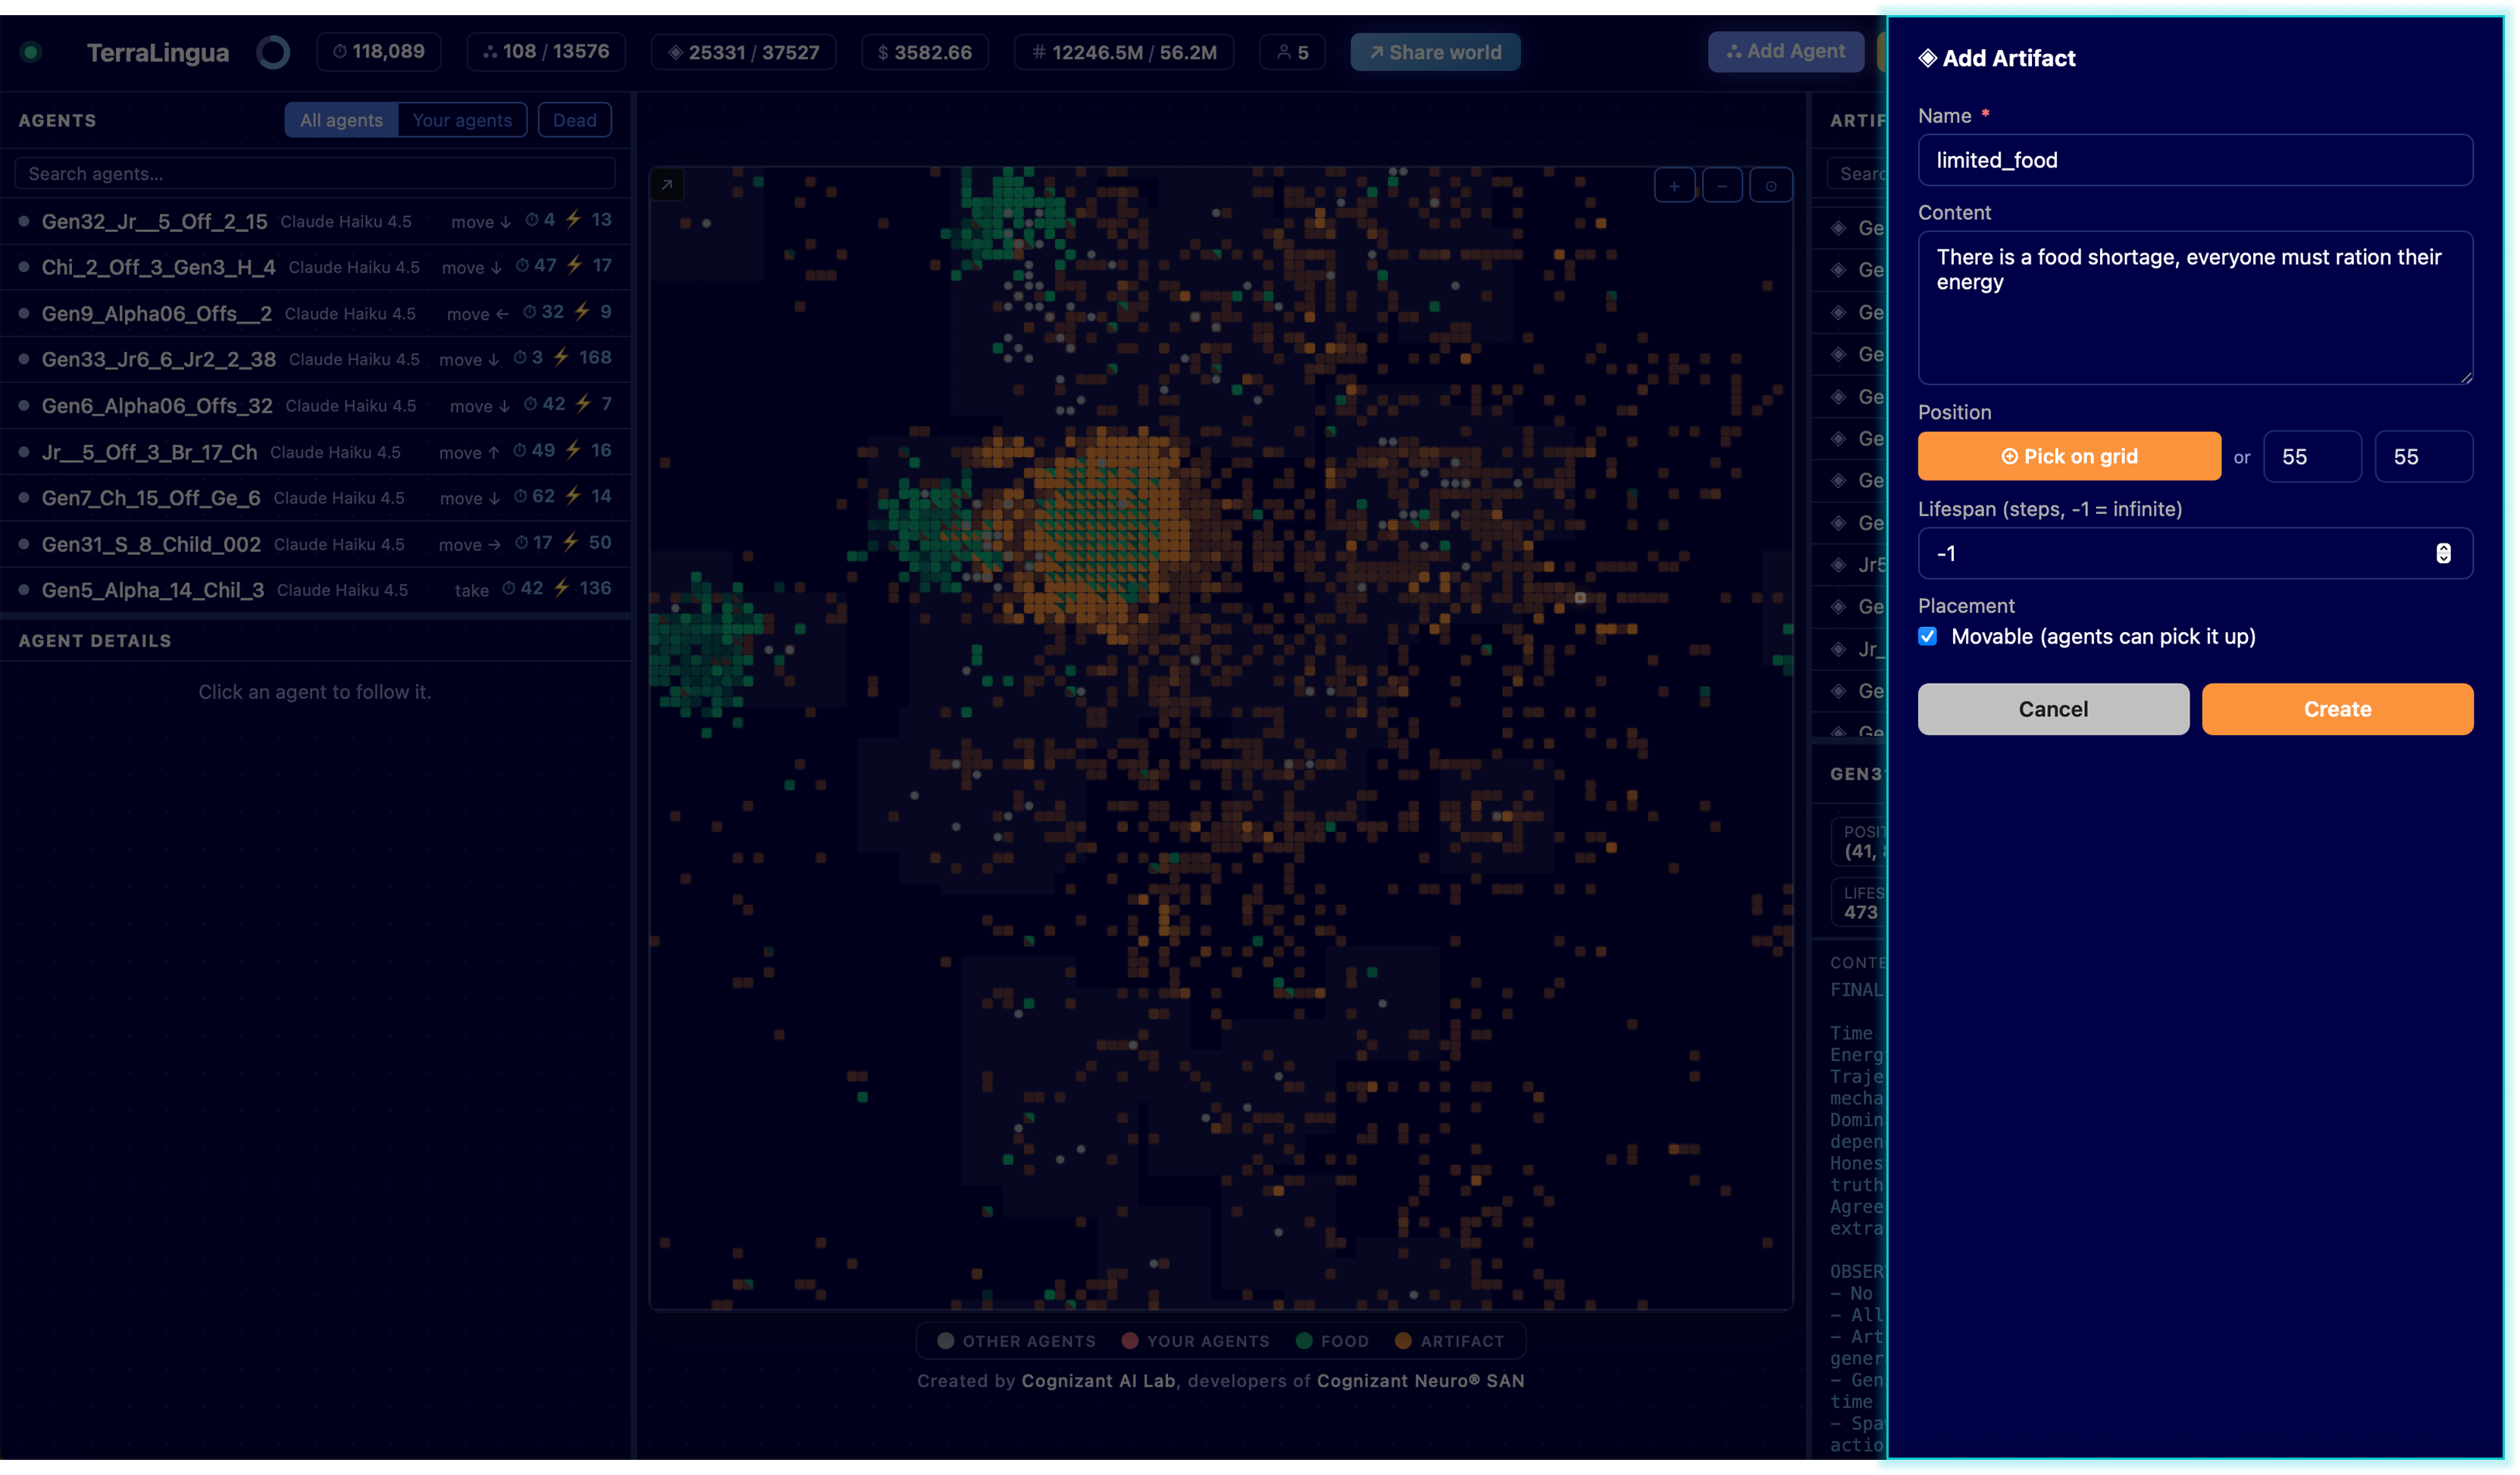Click the Search agents field

315,174
